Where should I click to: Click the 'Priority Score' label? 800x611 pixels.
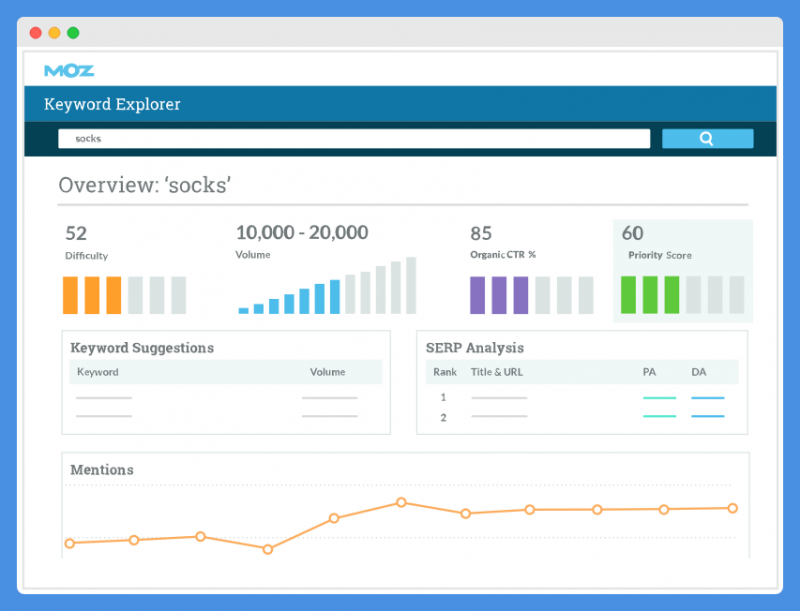tap(660, 255)
